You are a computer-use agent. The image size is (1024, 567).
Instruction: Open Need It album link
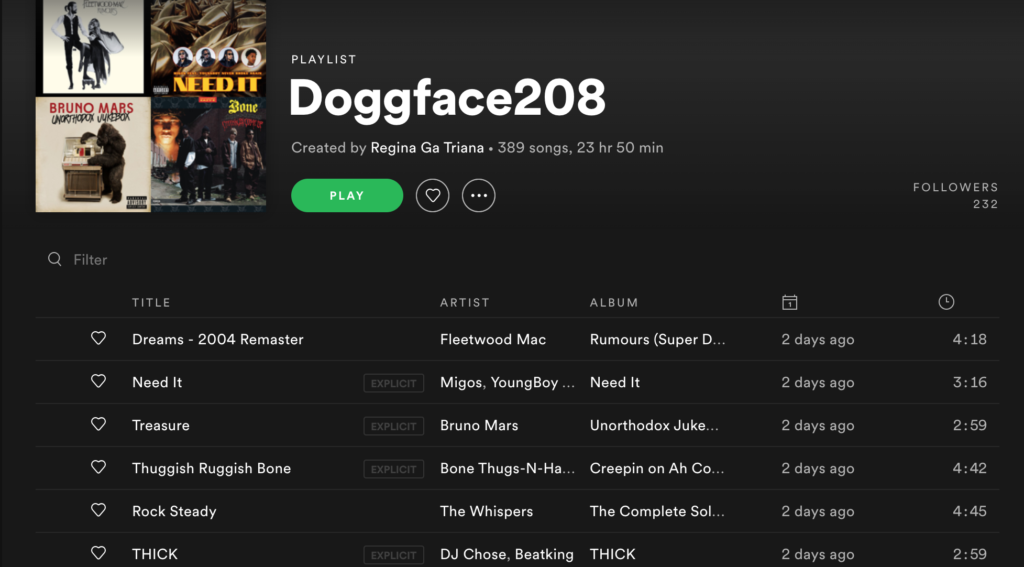615,382
